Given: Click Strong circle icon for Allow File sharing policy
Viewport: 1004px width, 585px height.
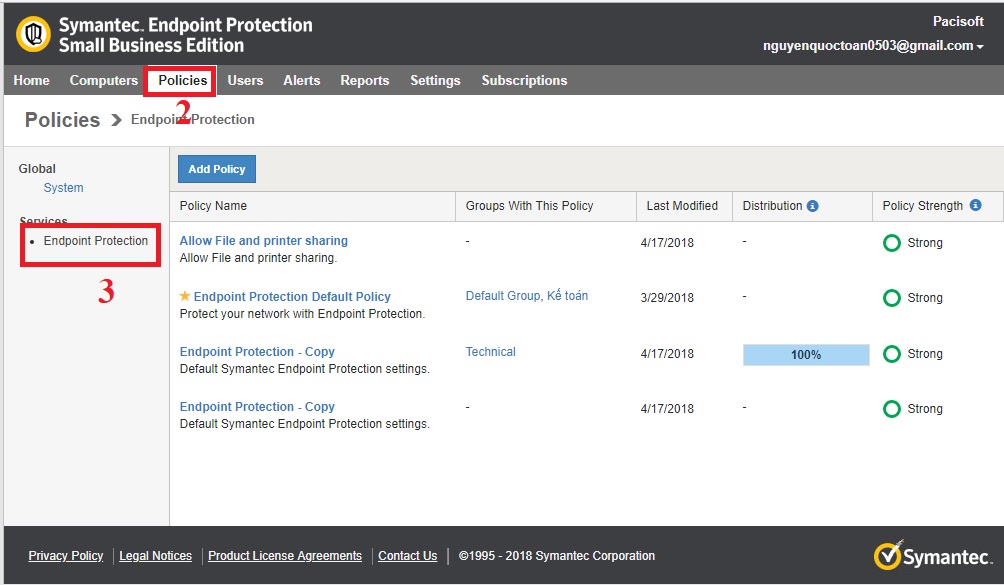Looking at the screenshot, I should 891,243.
